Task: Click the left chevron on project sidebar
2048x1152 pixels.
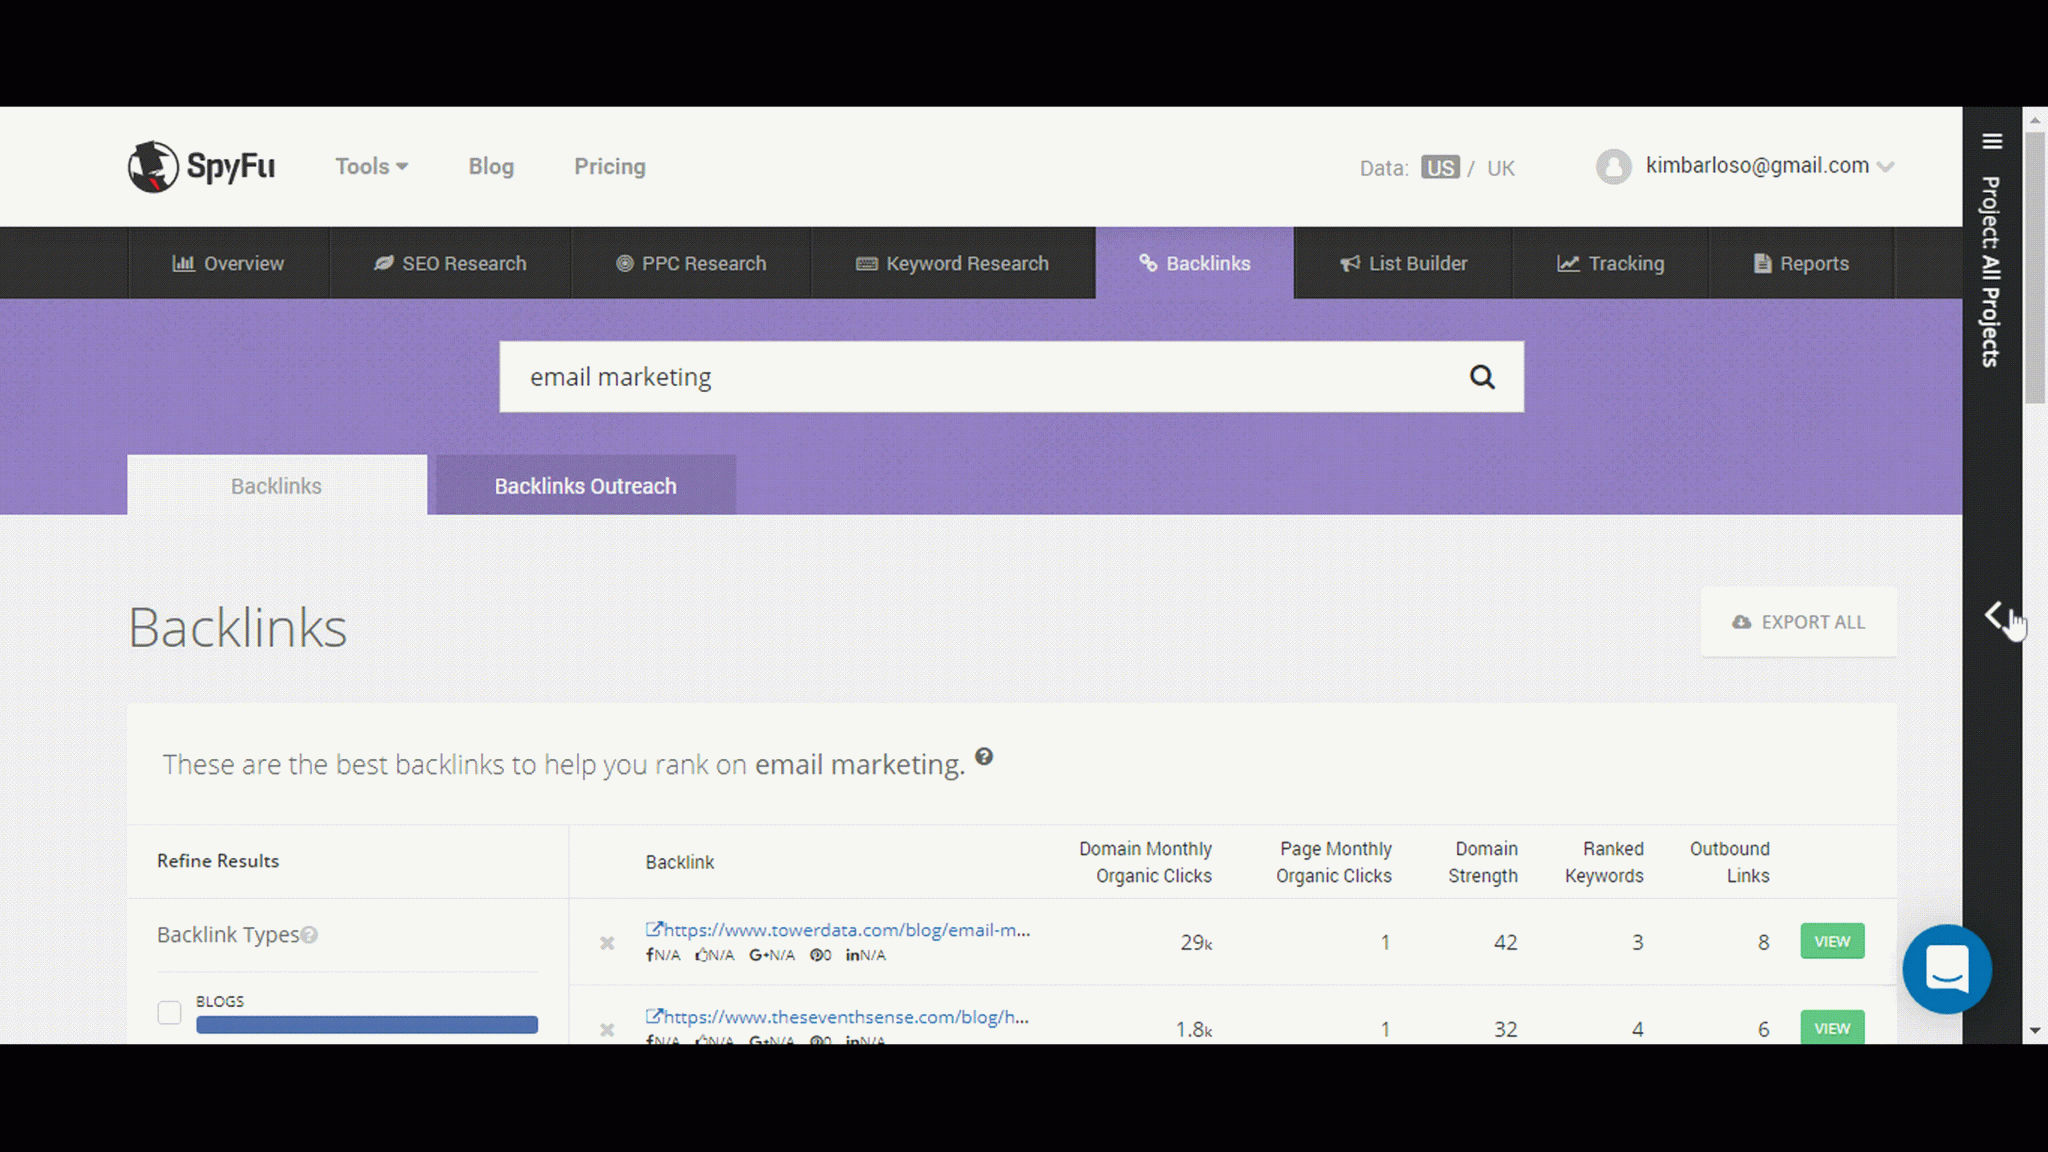Action: pos(1994,615)
